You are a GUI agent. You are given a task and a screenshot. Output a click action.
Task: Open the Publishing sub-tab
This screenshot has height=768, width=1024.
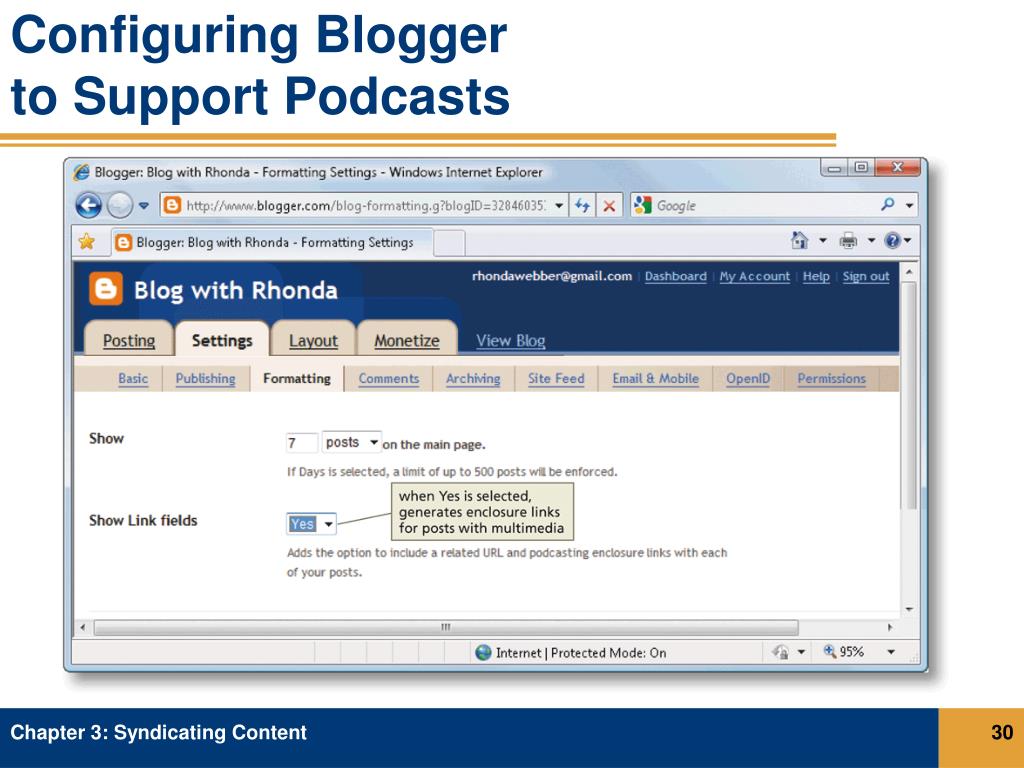205,379
